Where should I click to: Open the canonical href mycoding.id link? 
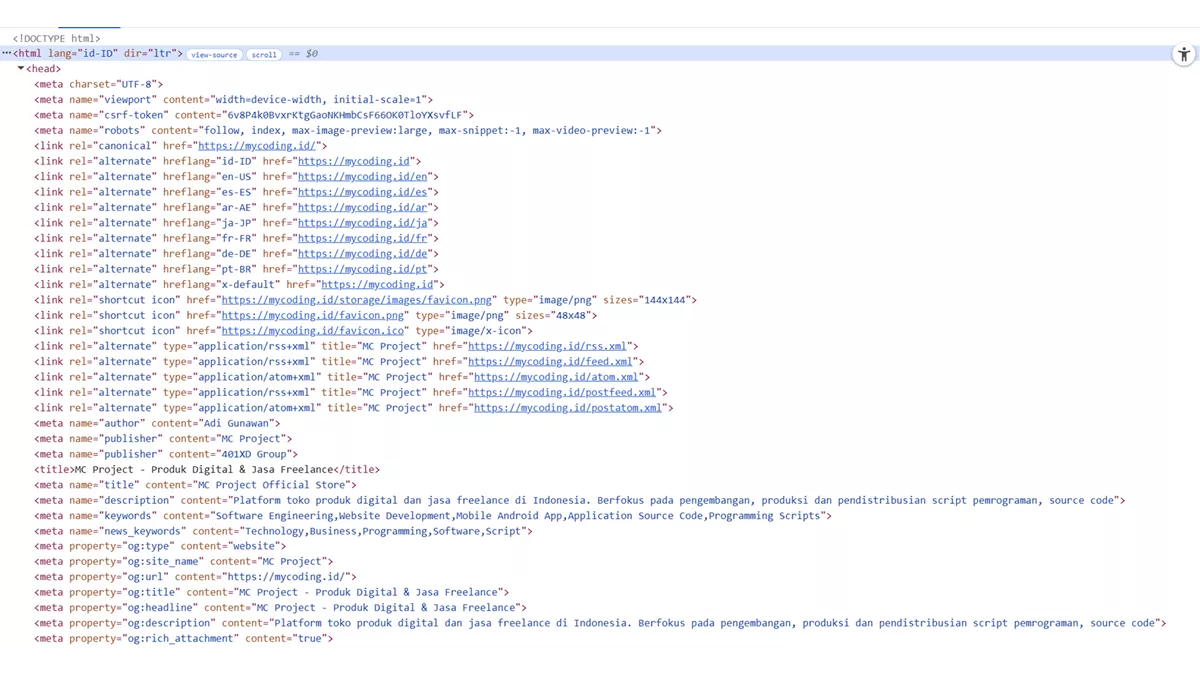pos(258,146)
